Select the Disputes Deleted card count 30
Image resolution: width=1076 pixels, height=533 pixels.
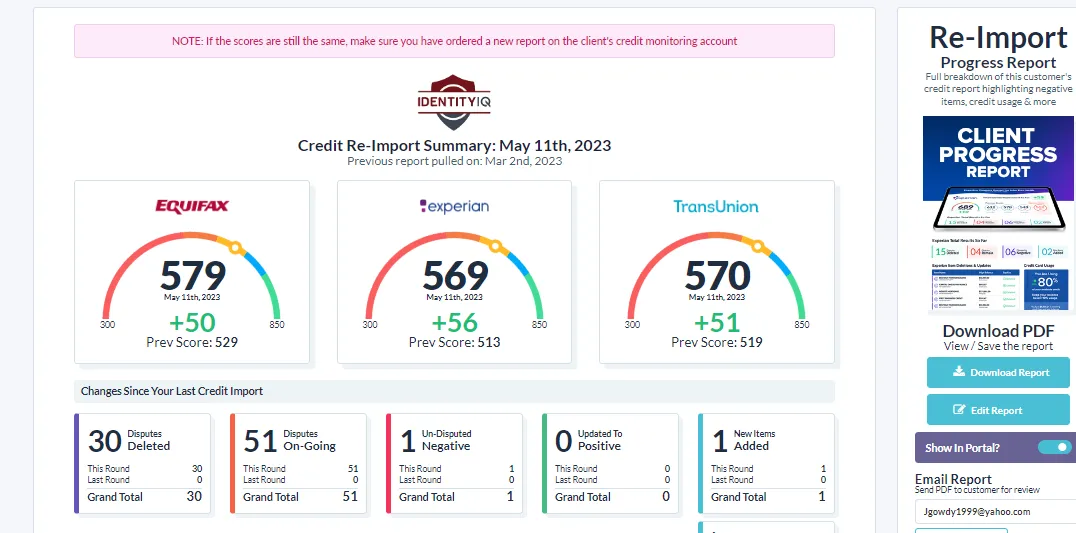pyautogui.click(x=104, y=441)
